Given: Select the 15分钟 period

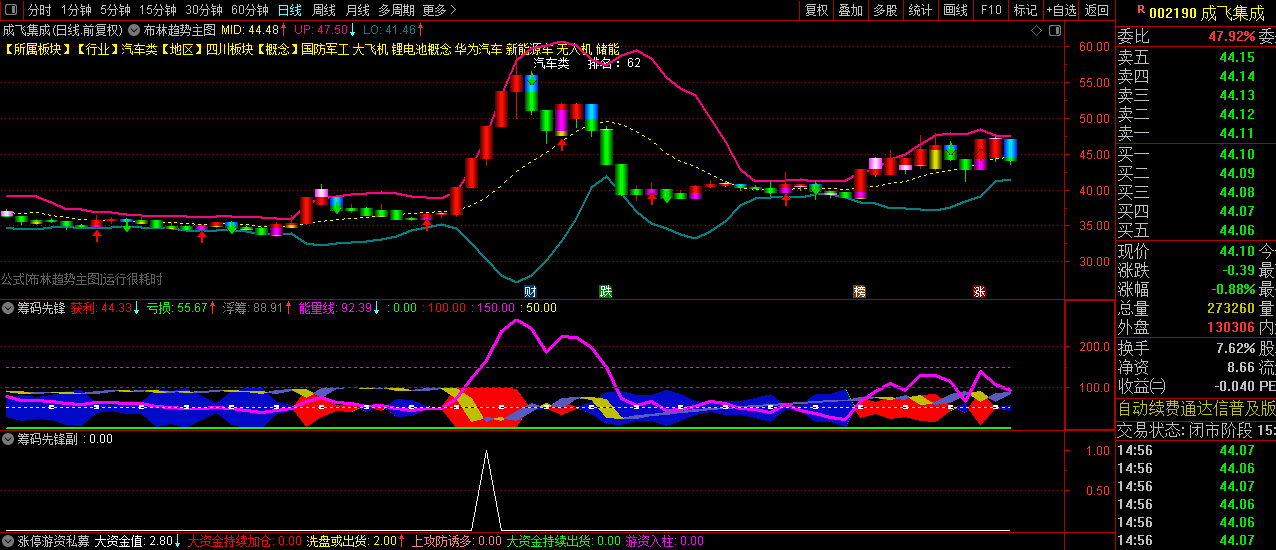Looking at the screenshot, I should point(157,10).
